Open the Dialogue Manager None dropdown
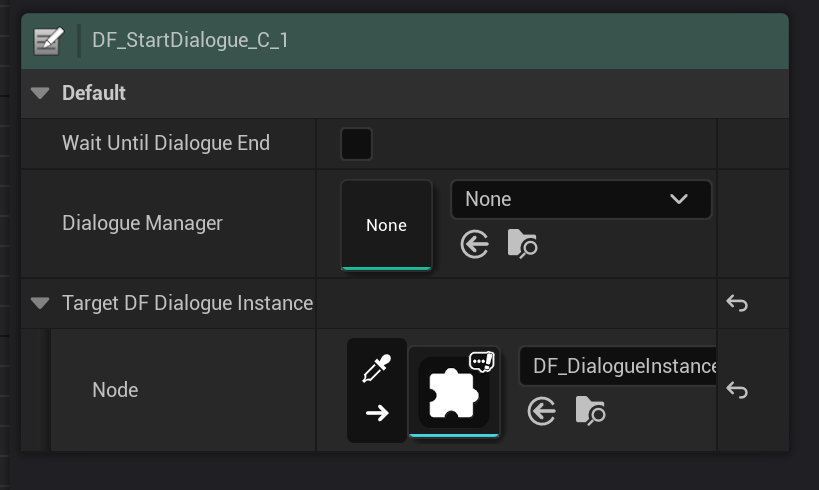 click(581, 199)
